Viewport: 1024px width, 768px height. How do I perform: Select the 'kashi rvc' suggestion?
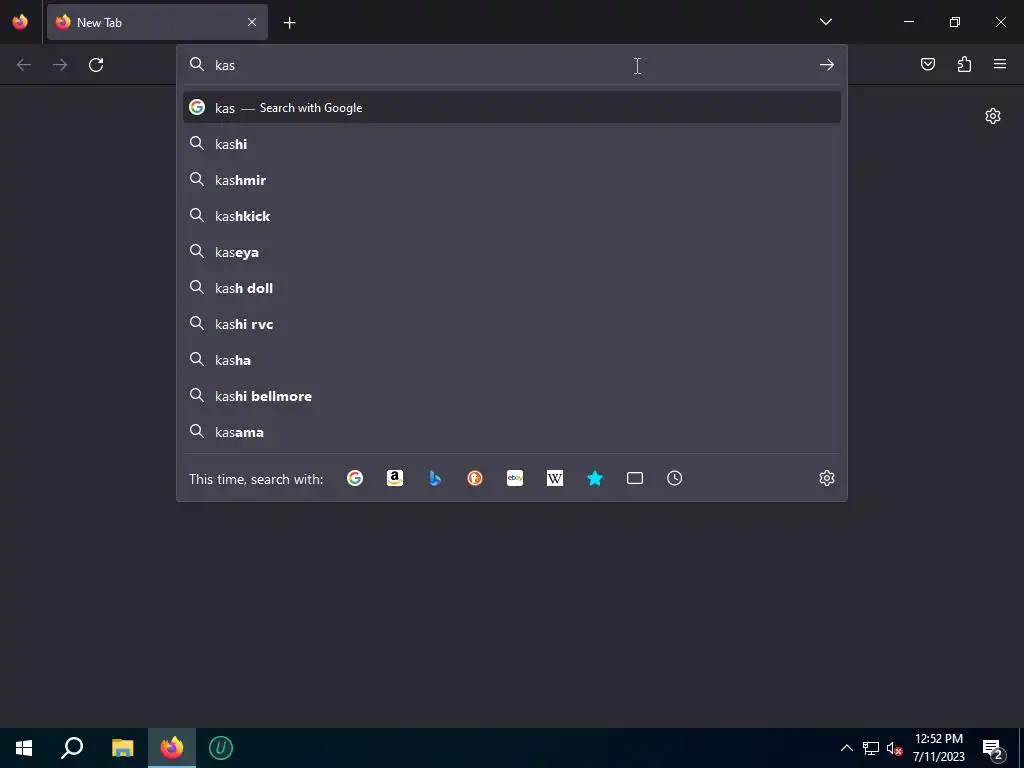(512, 324)
